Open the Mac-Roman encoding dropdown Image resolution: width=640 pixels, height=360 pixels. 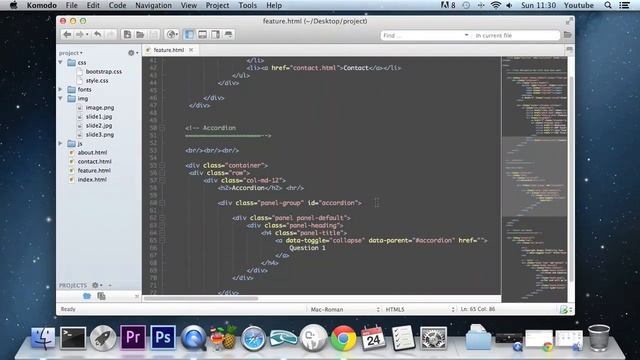coord(345,309)
